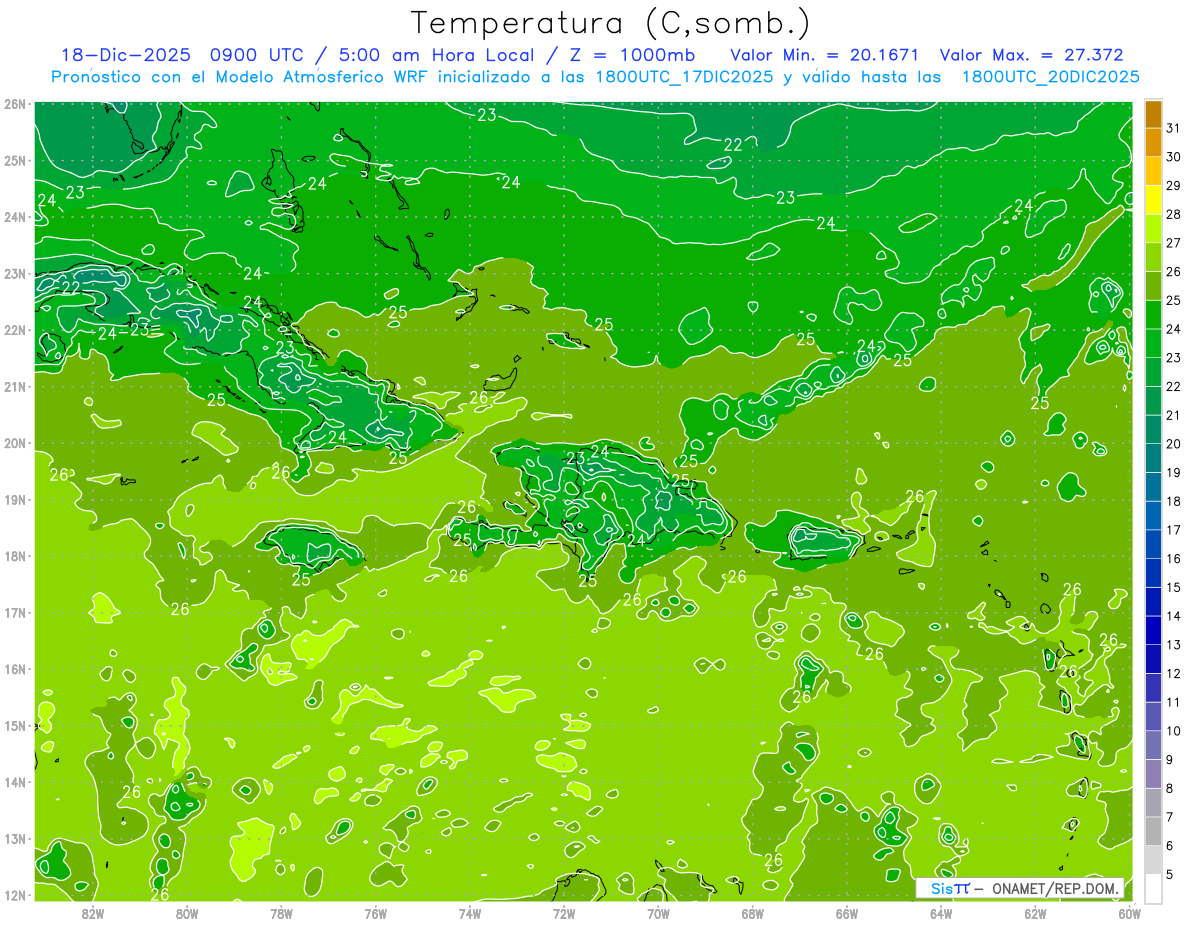Click the legend value '15'
Image resolution: width=1200 pixels, height=927 pixels.
[x=1174, y=588]
